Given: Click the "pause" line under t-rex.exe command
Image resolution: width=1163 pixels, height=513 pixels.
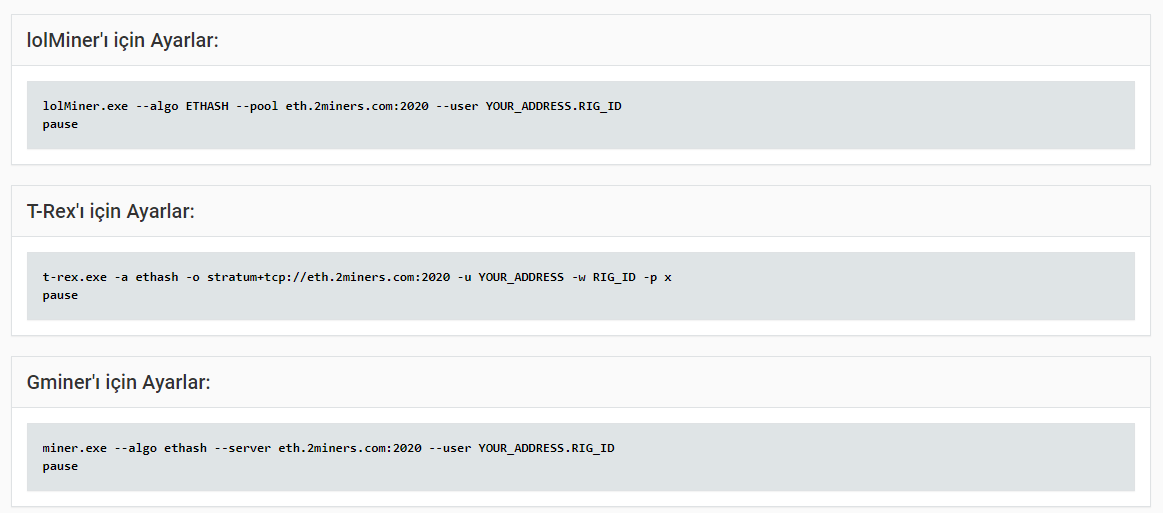Looking at the screenshot, I should 60,296.
